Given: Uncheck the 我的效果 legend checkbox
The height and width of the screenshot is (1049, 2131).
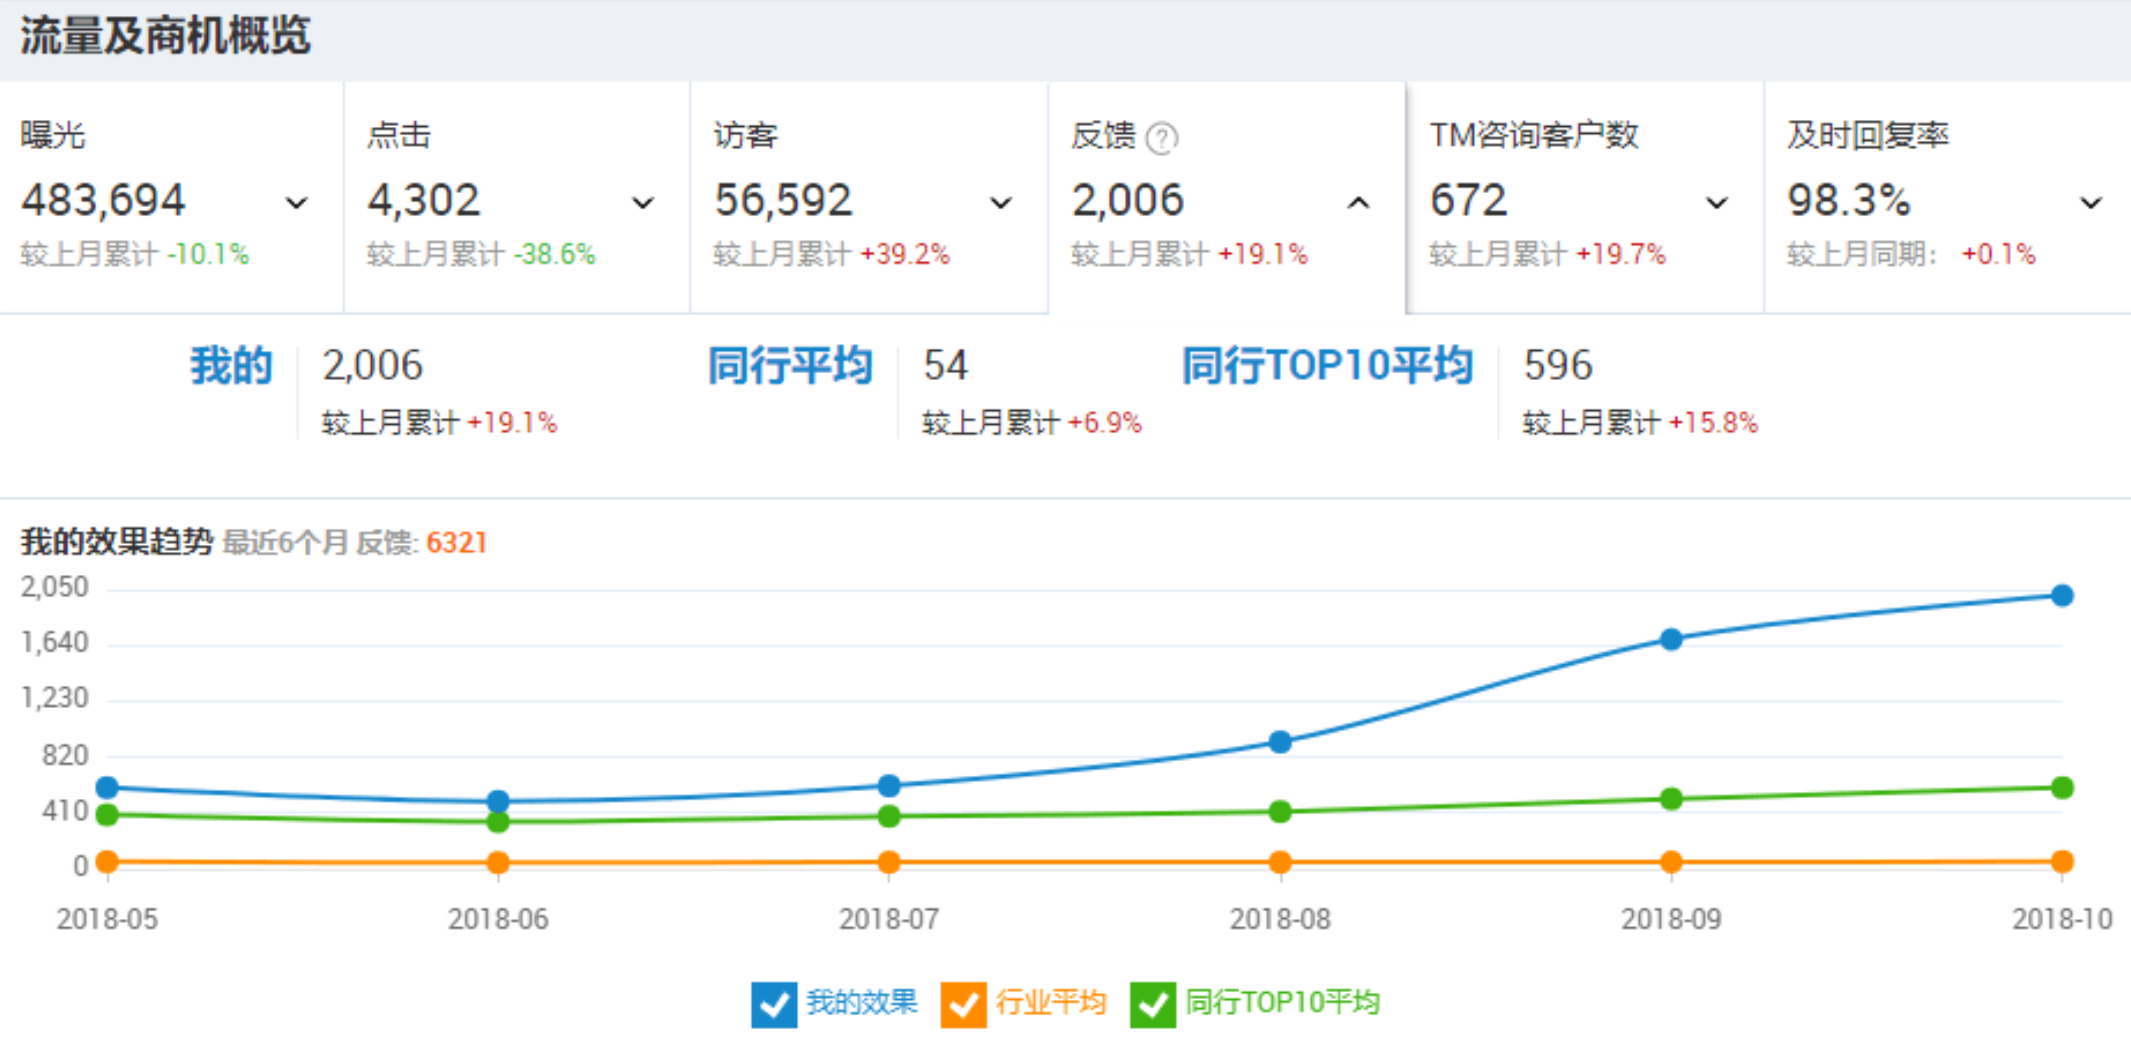Looking at the screenshot, I should pyautogui.click(x=774, y=1004).
